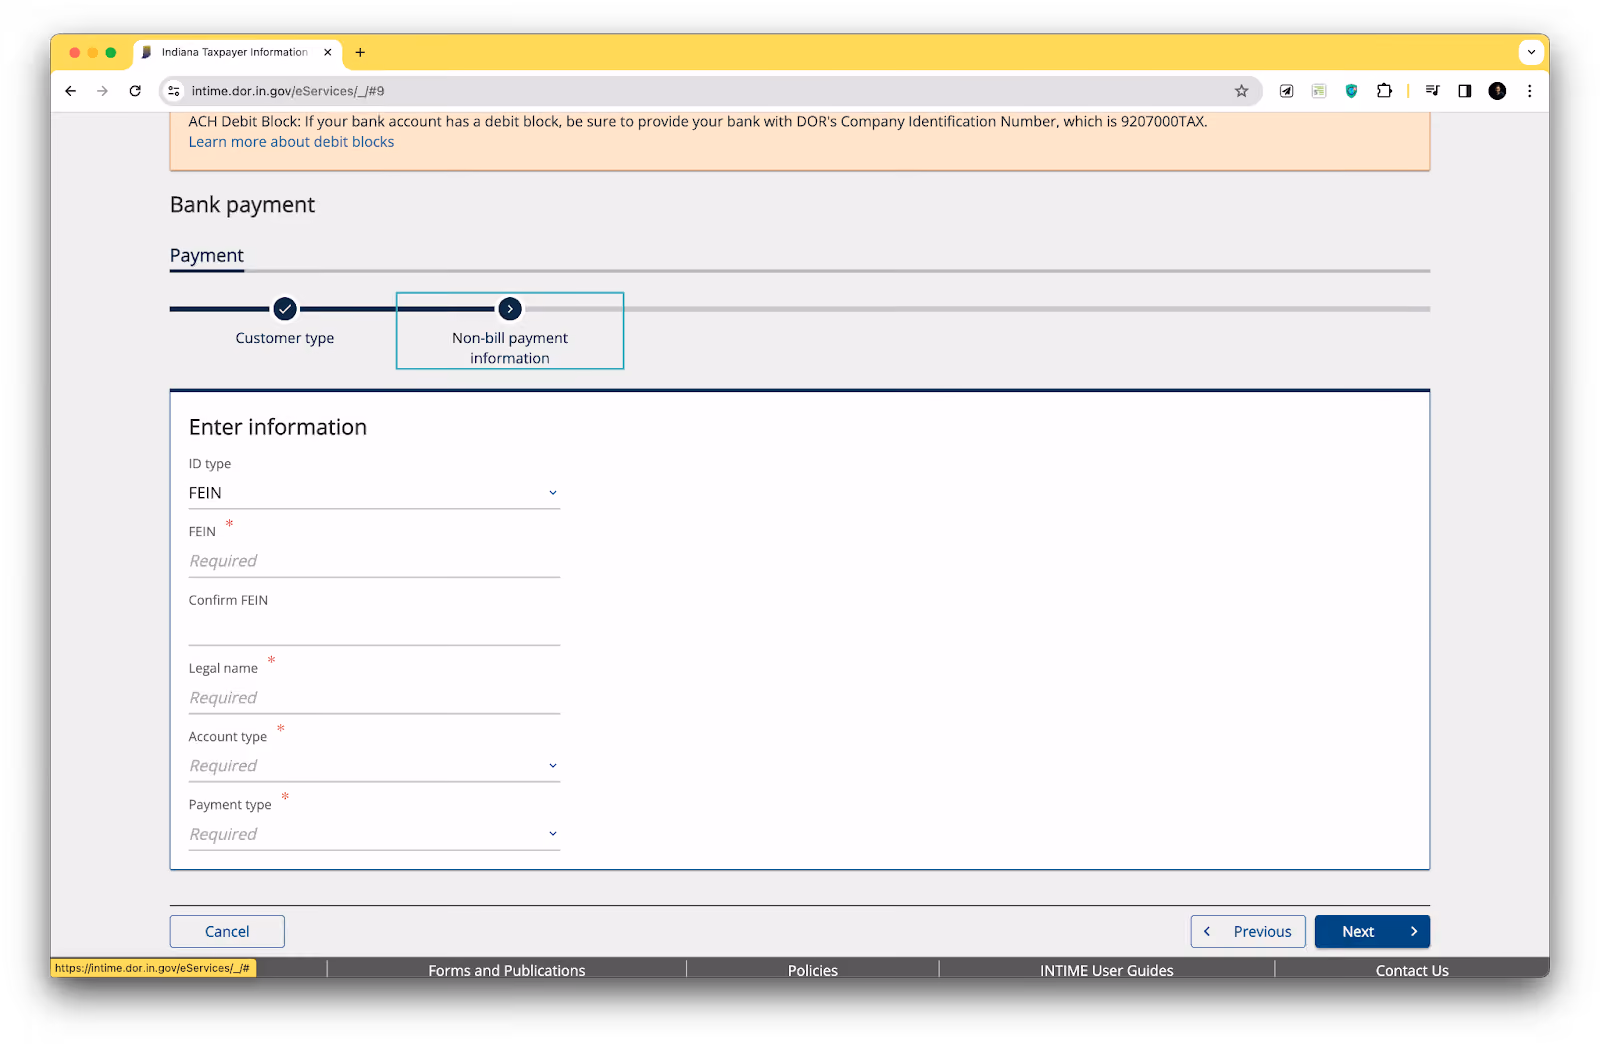Open Forms and Publications footer link
Screen dimensions: 1600x1044
coord(507,970)
